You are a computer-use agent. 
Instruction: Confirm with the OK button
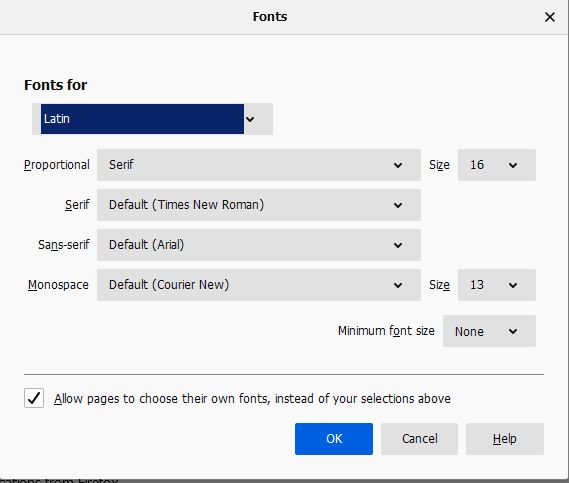pyautogui.click(x=334, y=439)
